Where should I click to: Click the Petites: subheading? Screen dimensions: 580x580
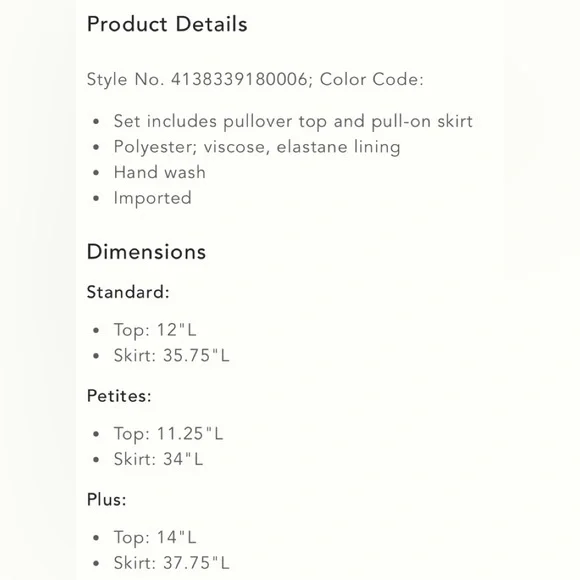[x=119, y=396]
